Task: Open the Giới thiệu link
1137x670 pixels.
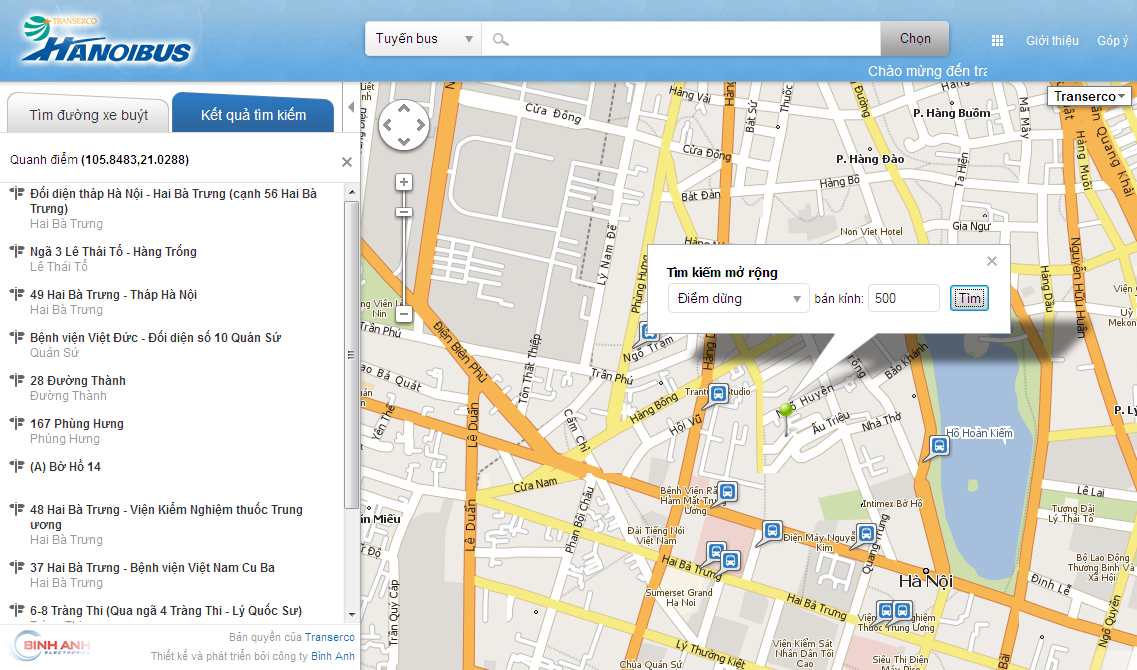Action: (1051, 41)
